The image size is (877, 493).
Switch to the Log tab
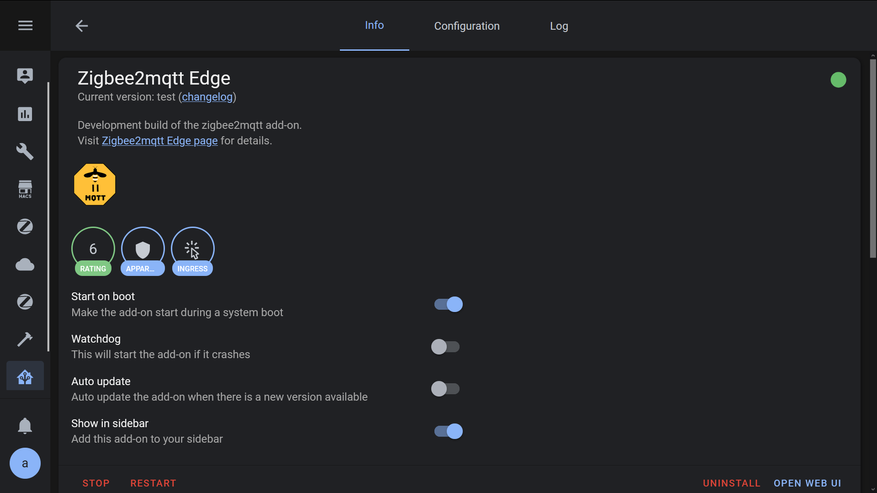(559, 26)
